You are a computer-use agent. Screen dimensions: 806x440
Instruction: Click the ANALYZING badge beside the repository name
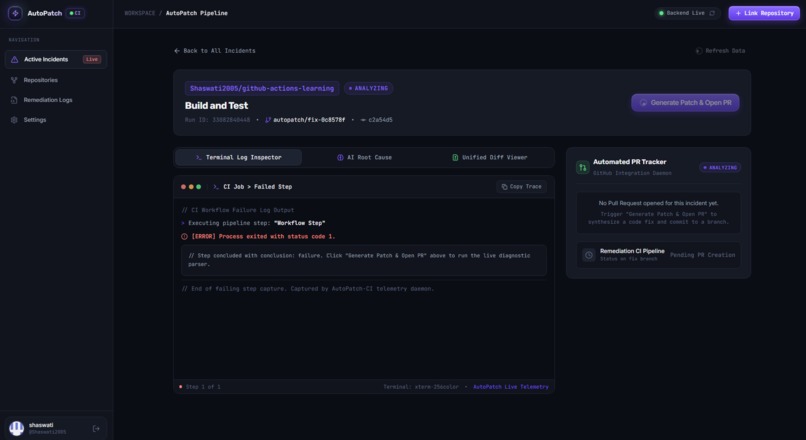tap(369, 88)
